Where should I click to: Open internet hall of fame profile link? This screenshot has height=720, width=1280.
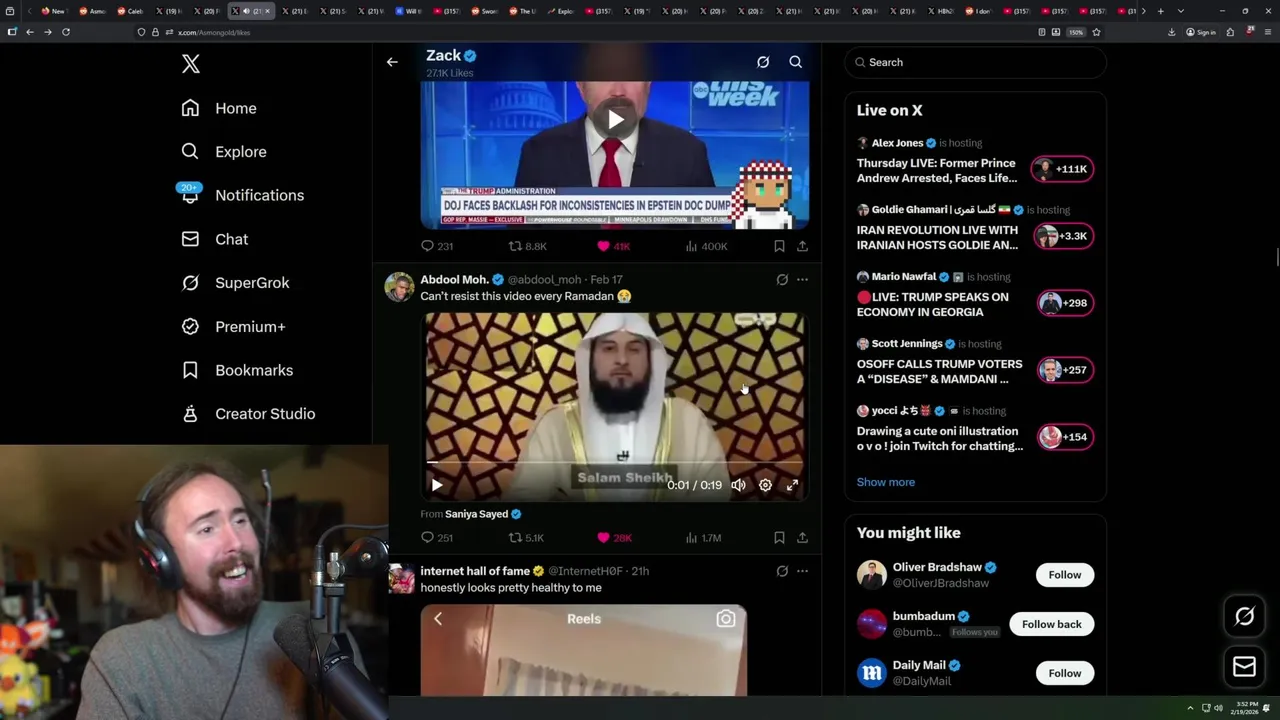tap(475, 571)
